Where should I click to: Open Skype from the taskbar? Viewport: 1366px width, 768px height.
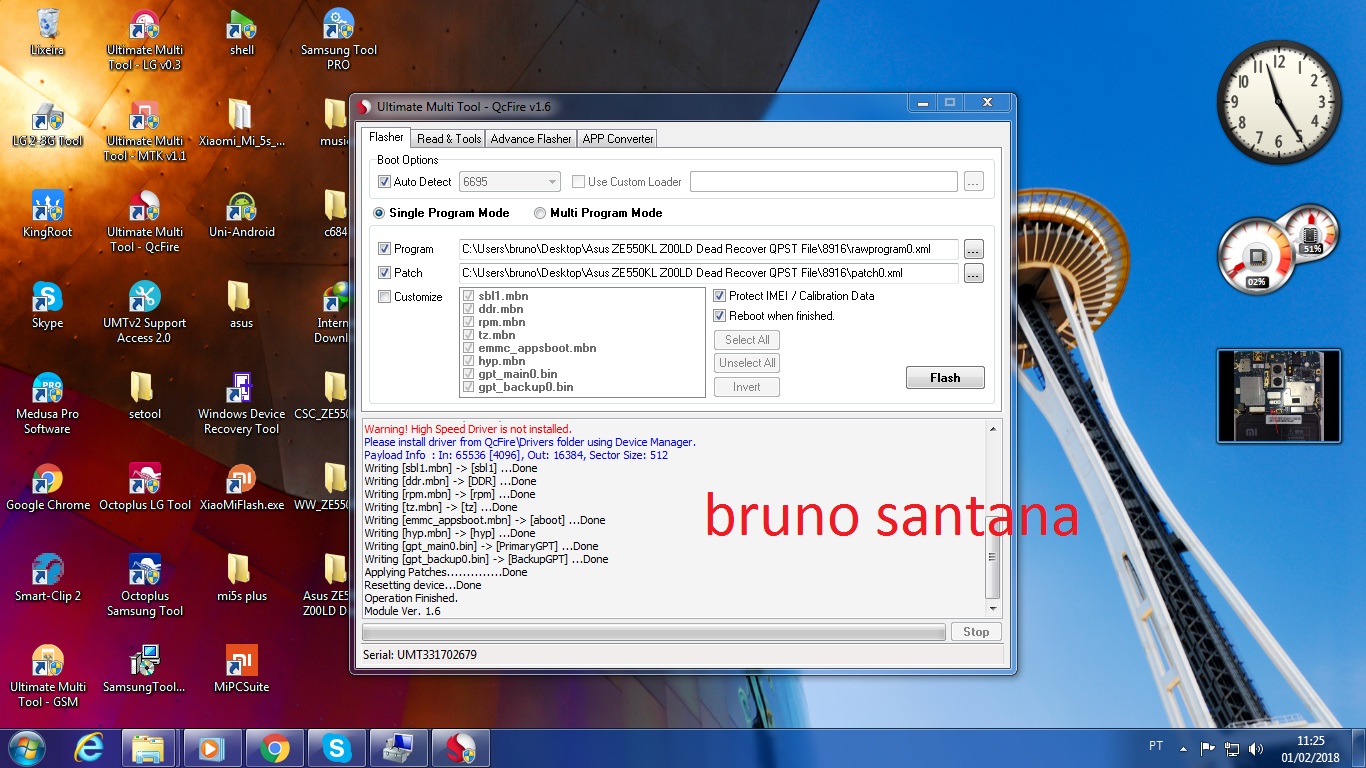pyautogui.click(x=337, y=748)
